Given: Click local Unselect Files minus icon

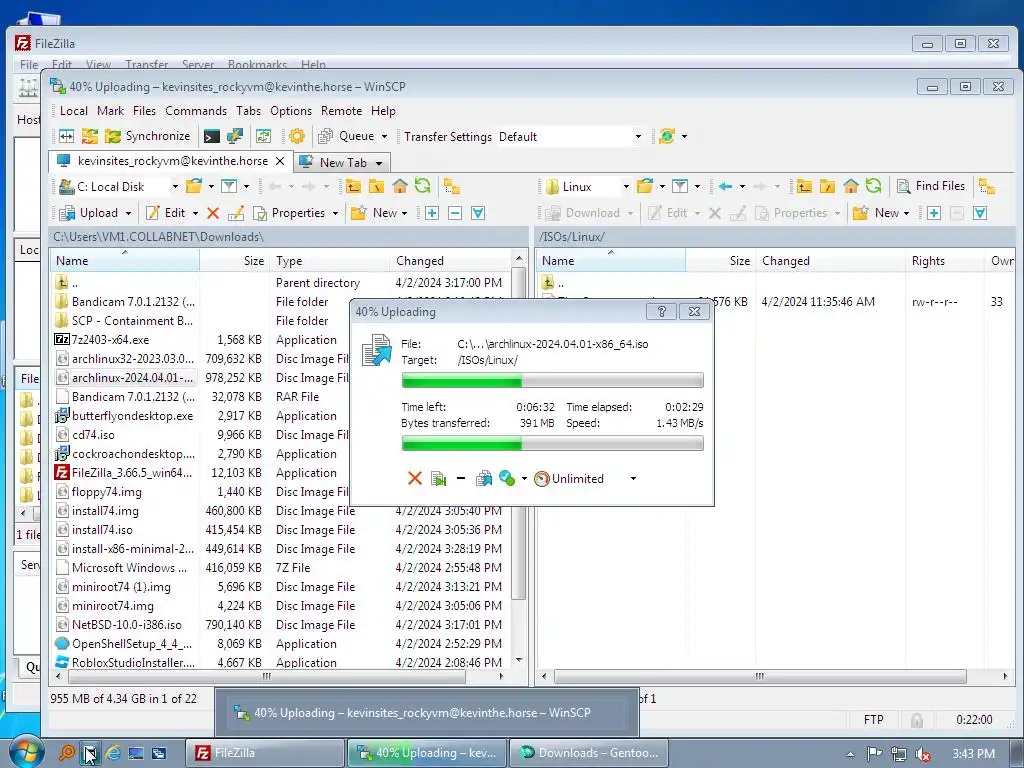Looking at the screenshot, I should pos(455,213).
